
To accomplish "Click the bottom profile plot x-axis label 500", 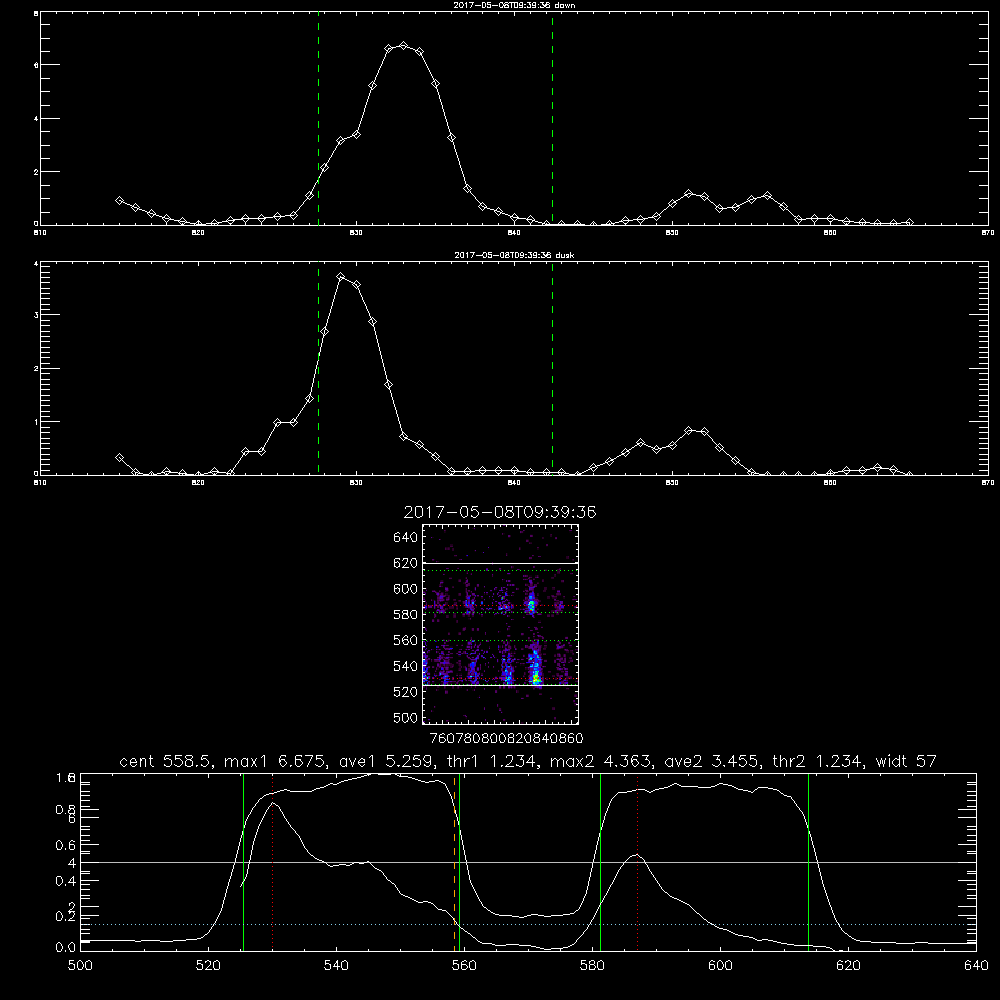I will point(80,966).
